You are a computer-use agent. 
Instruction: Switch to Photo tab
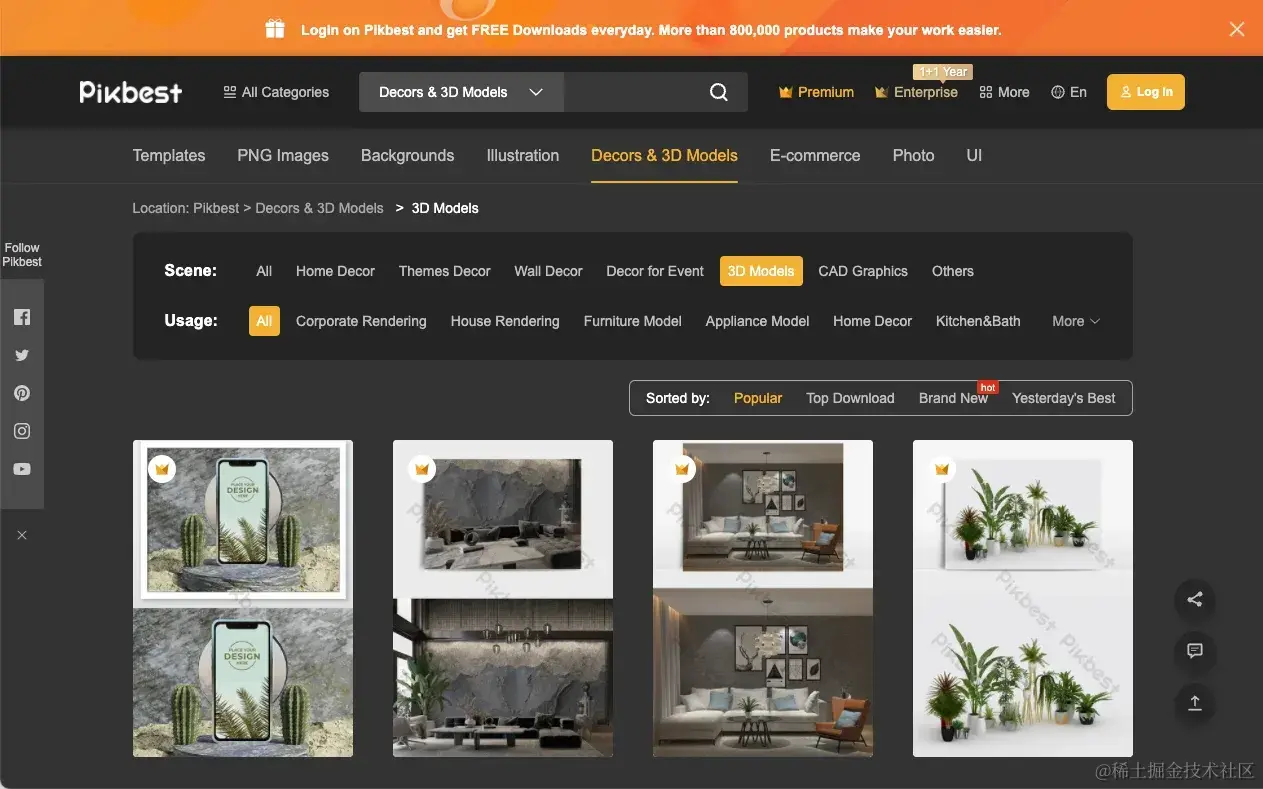click(x=913, y=155)
